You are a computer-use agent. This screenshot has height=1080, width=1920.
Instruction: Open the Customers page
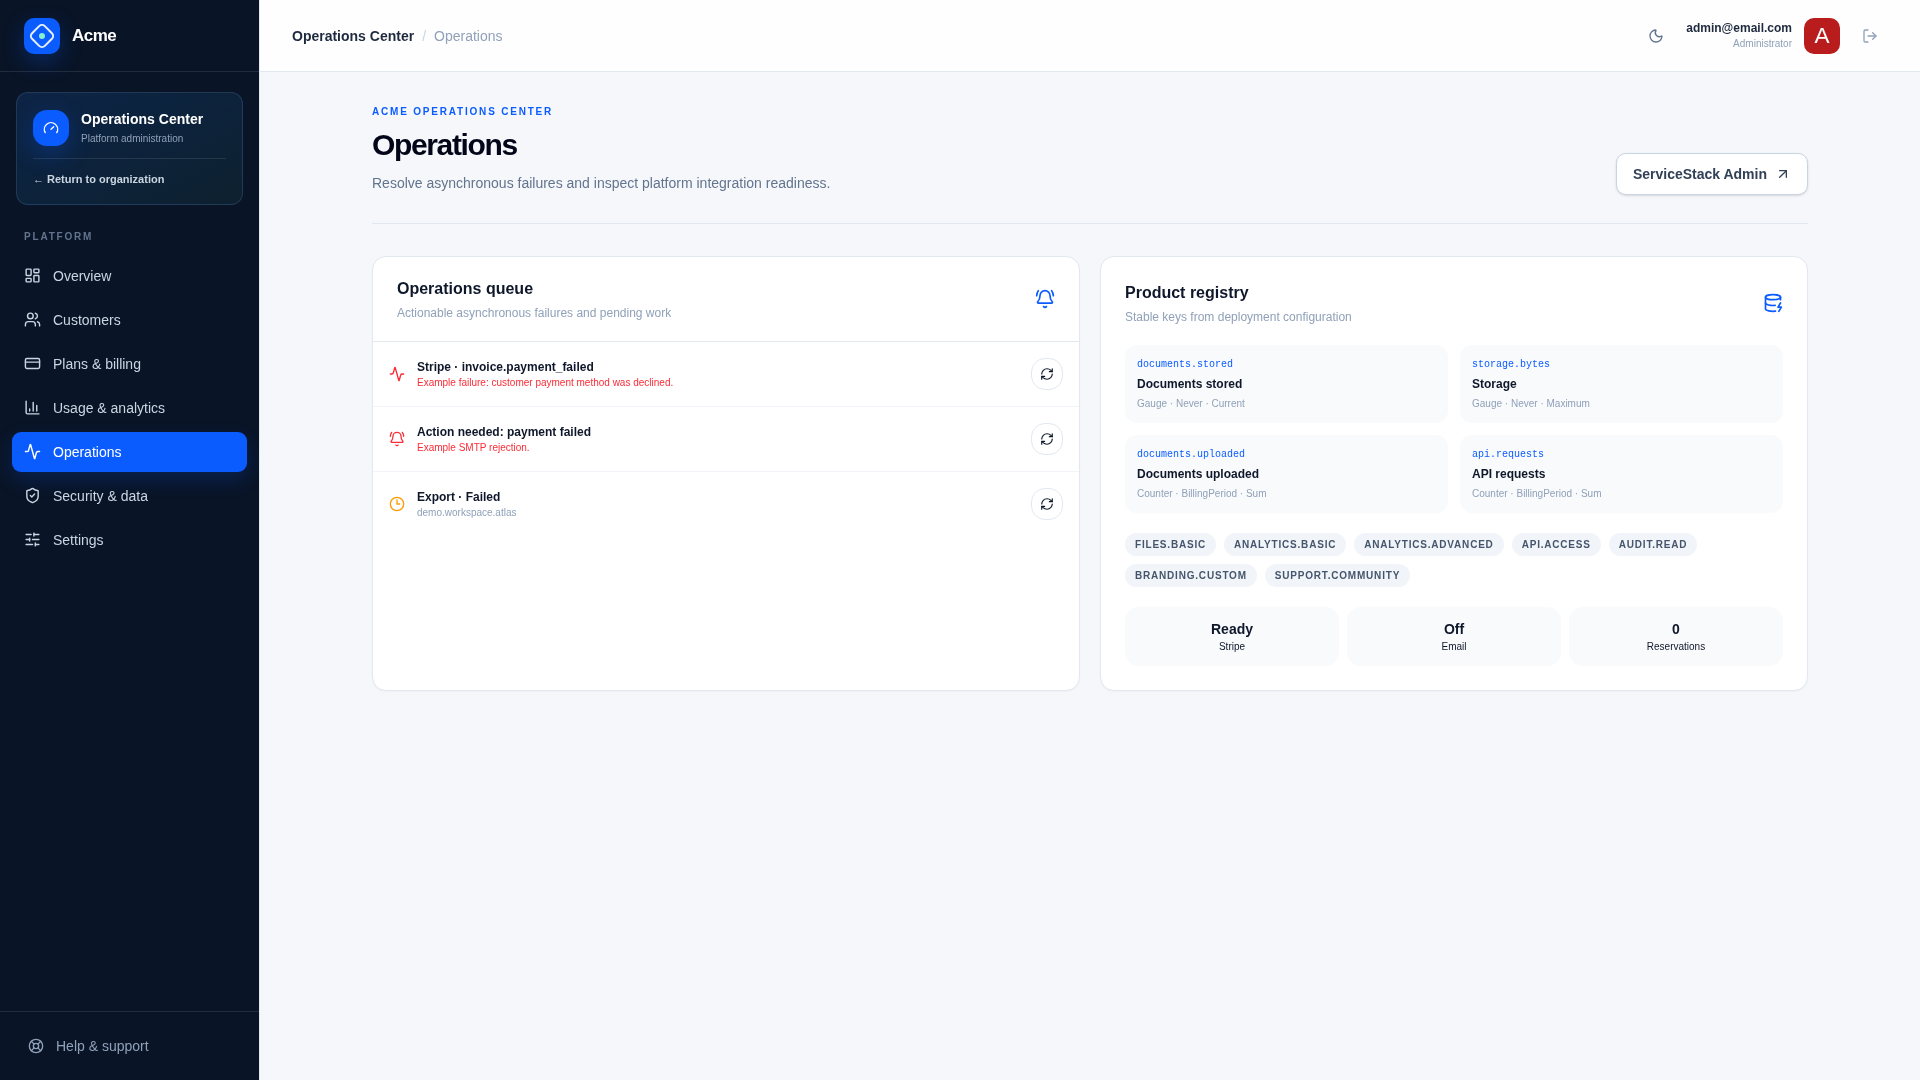(x=129, y=320)
